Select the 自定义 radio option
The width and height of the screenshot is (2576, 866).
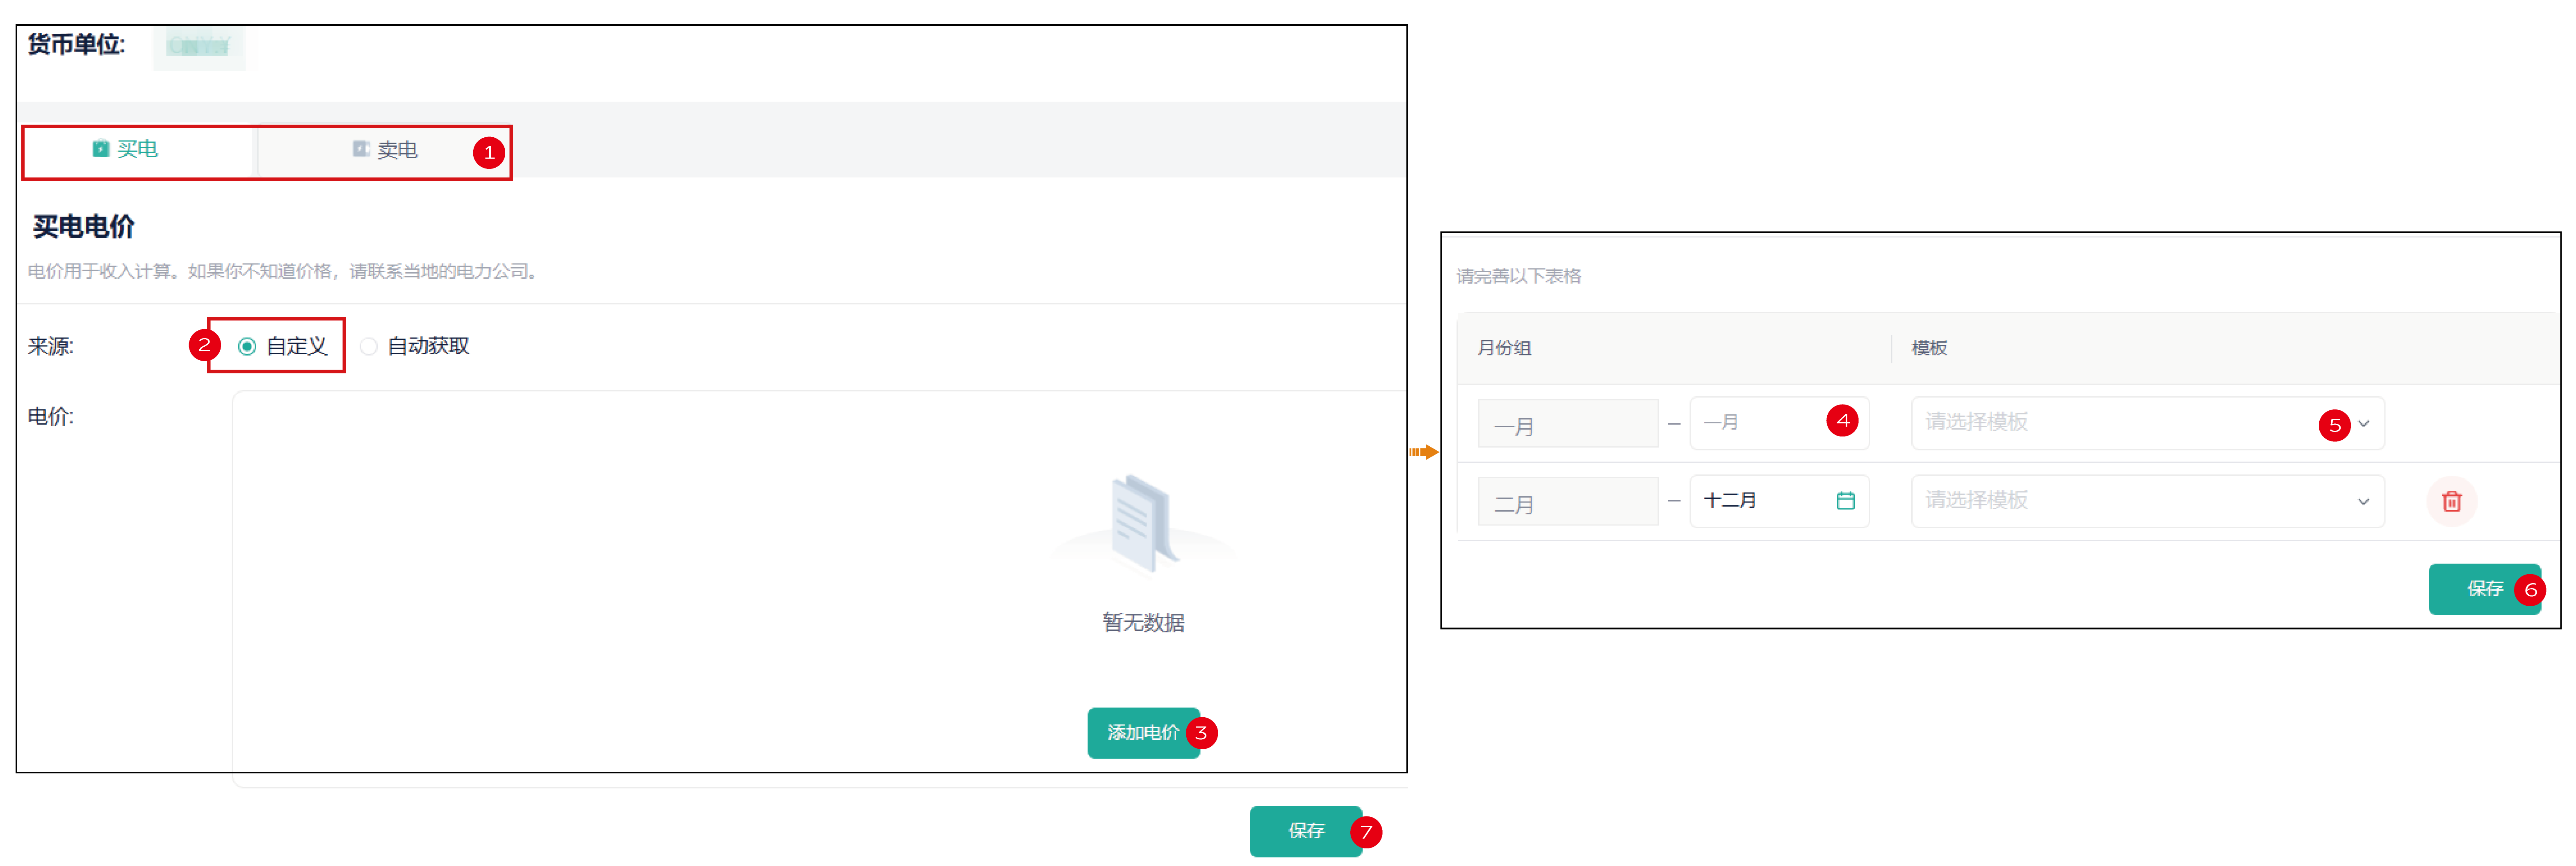pos(282,346)
